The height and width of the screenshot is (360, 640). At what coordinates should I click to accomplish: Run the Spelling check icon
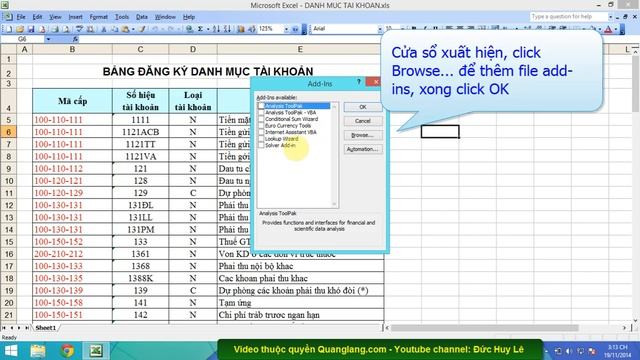[79, 29]
